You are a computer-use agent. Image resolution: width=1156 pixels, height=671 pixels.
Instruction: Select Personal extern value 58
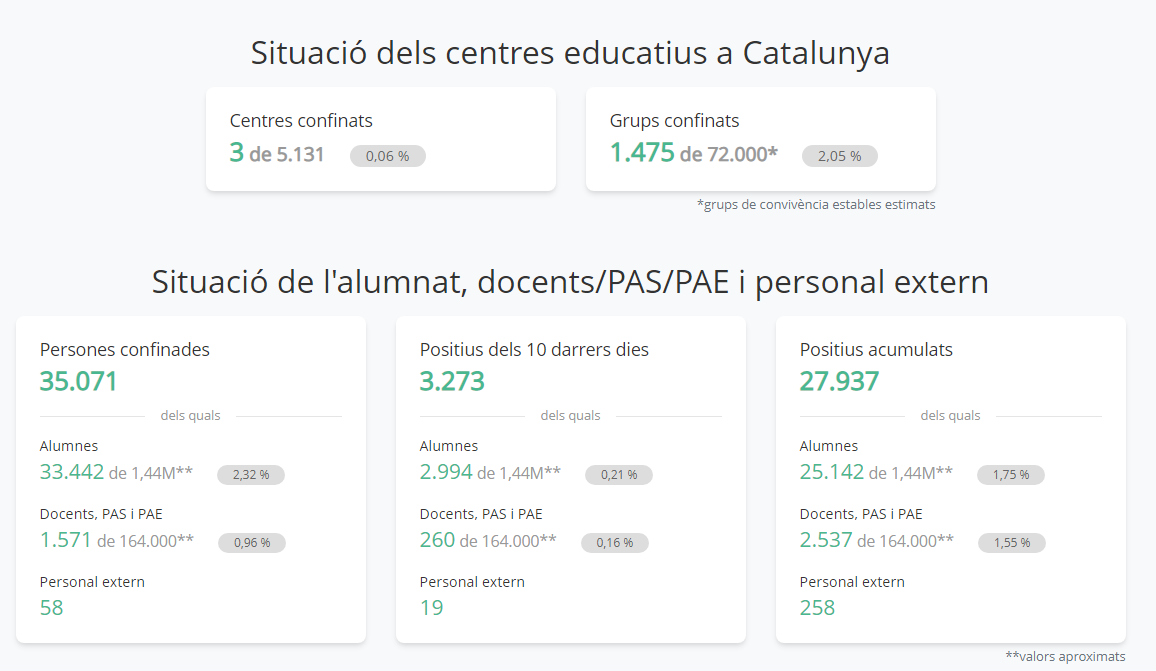coord(52,608)
